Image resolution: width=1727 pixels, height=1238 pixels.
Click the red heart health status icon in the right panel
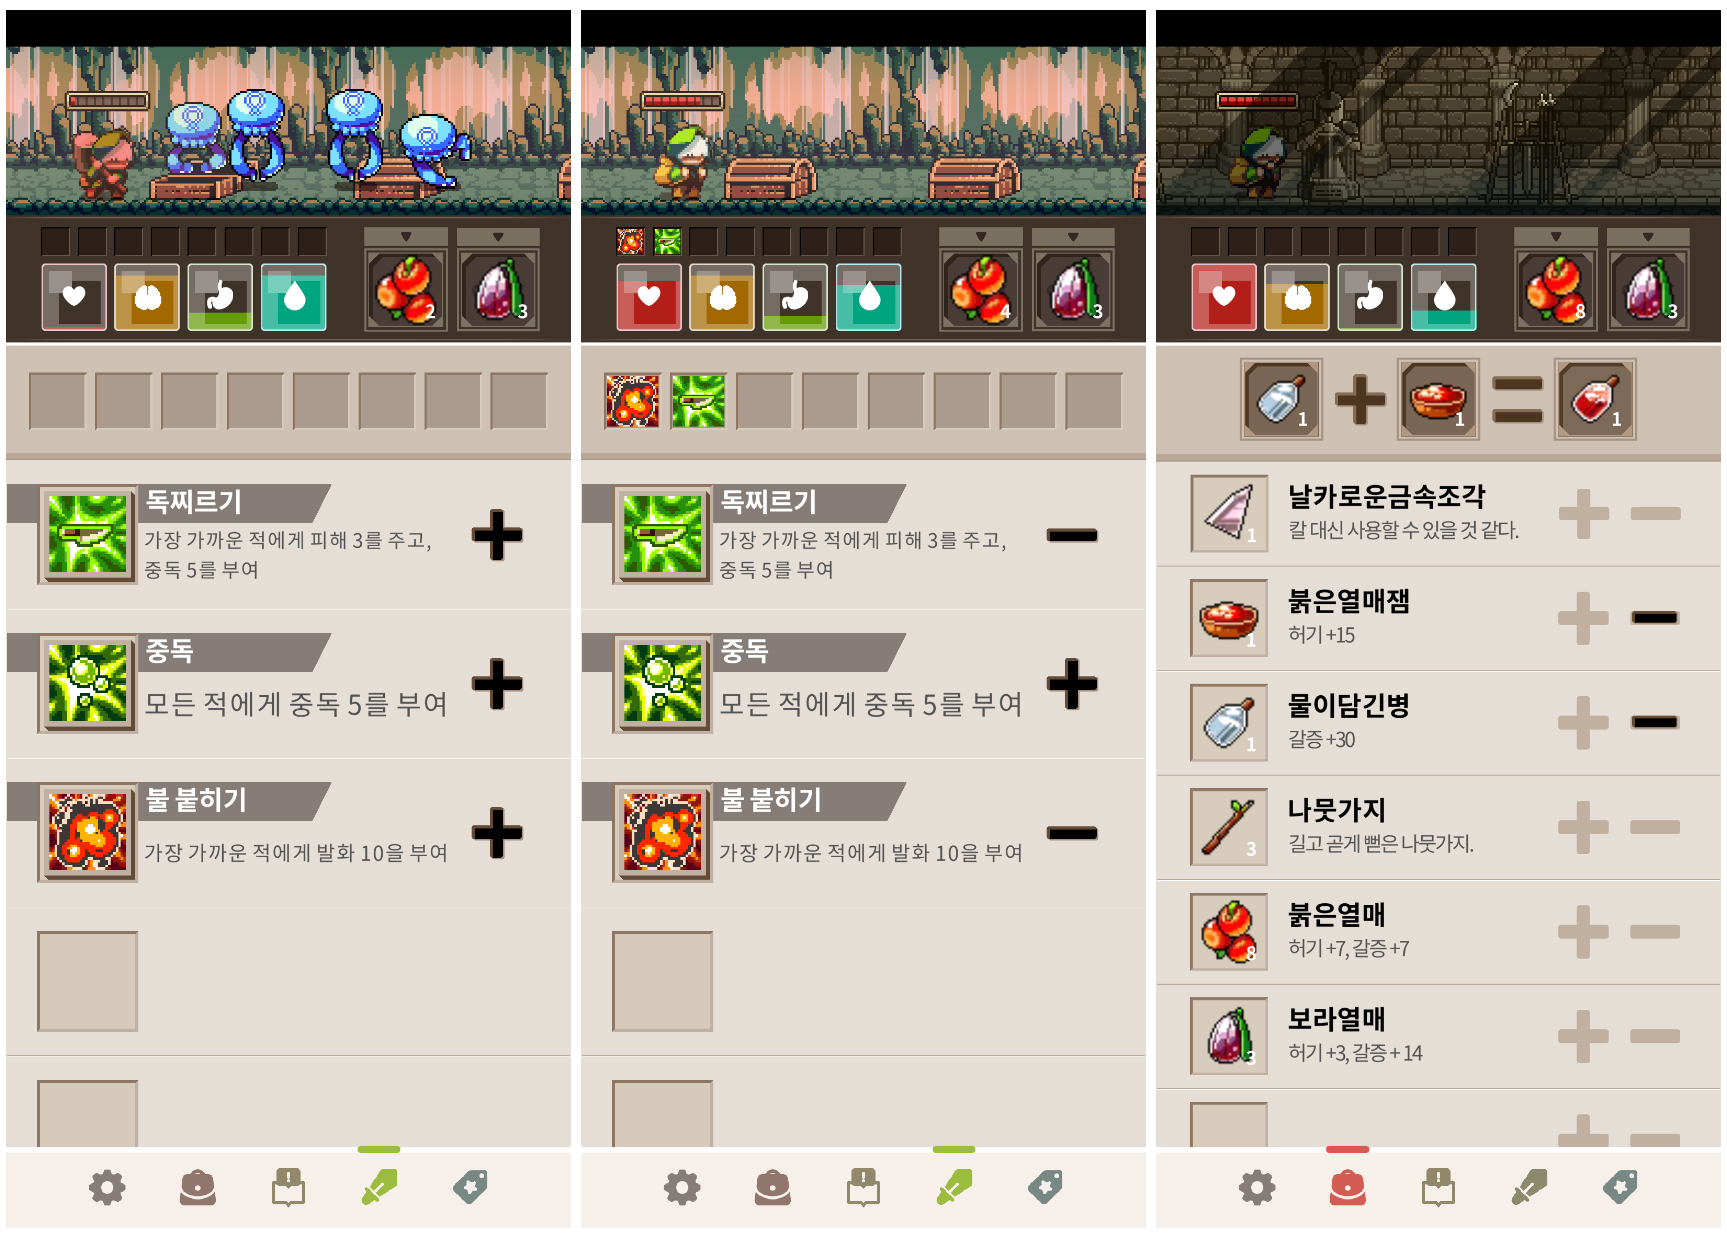coord(1224,297)
